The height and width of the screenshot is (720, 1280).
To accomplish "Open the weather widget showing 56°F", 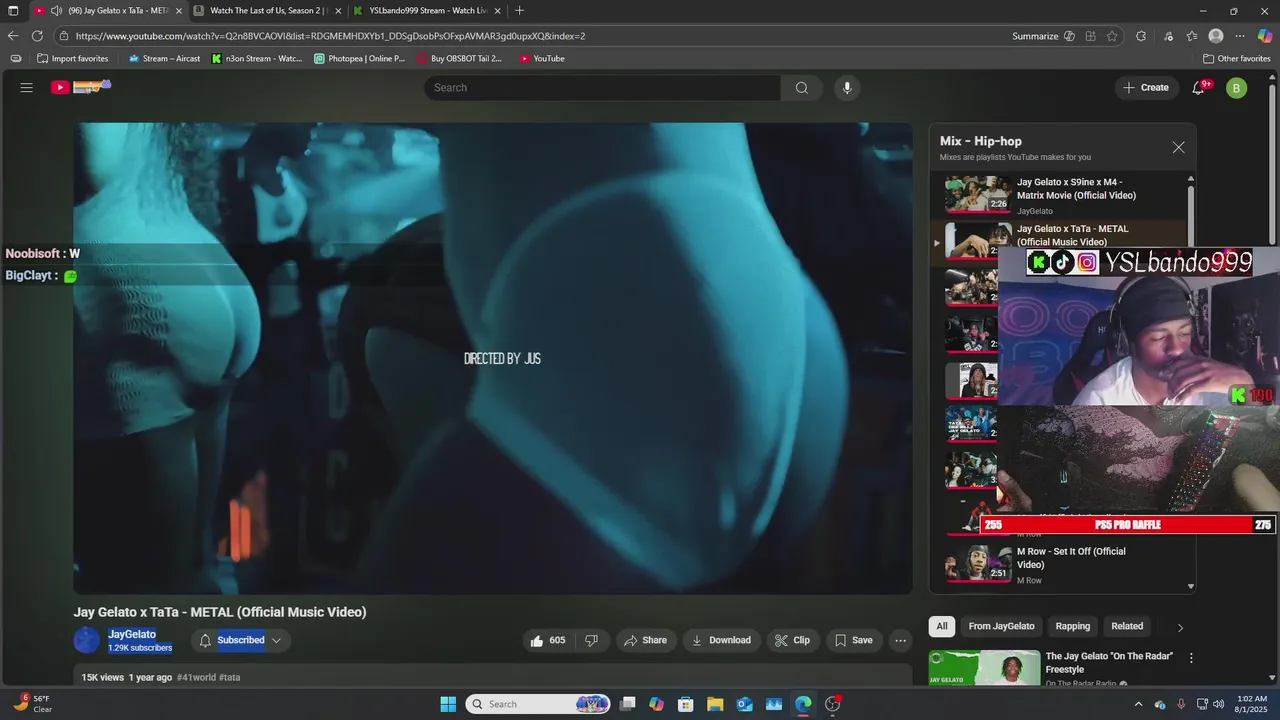I will 32,704.
